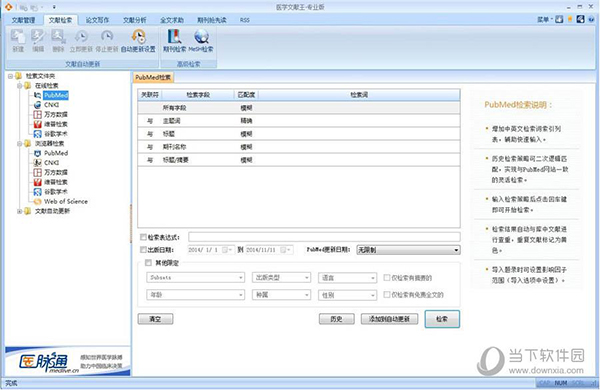Screen dimensions: 600x390
Task: Click the 检索文件夹 root folder
Action: pos(40,76)
